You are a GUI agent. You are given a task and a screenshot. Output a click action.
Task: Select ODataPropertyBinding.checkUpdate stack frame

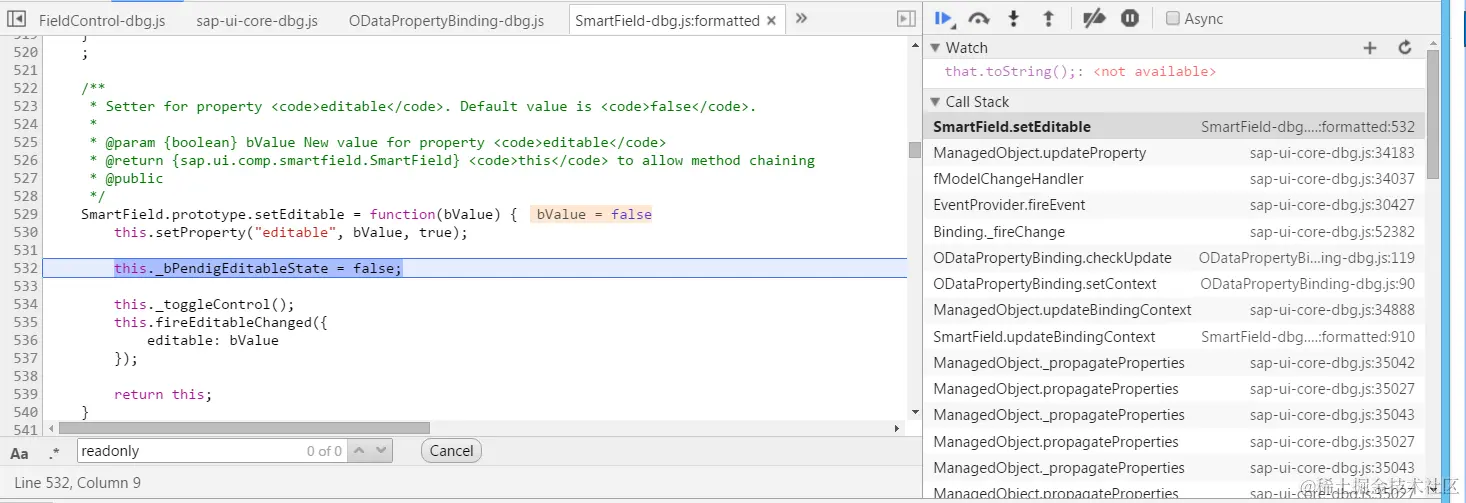[1174, 258]
